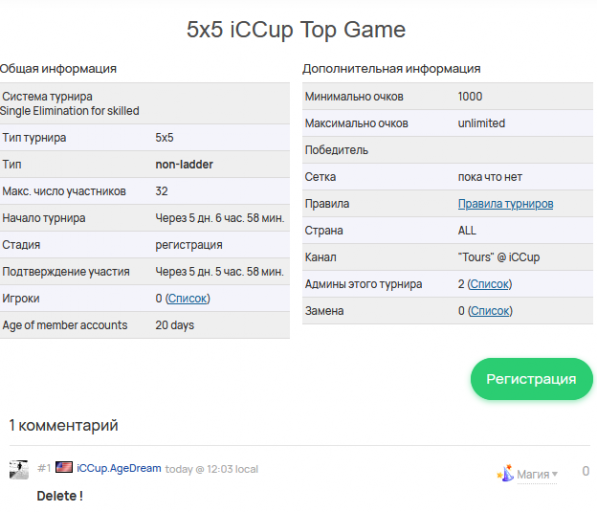Image resolution: width=597 pixels, height=512 pixels.
Task: Click the Delete ! comment text
Action: [x=60, y=496]
